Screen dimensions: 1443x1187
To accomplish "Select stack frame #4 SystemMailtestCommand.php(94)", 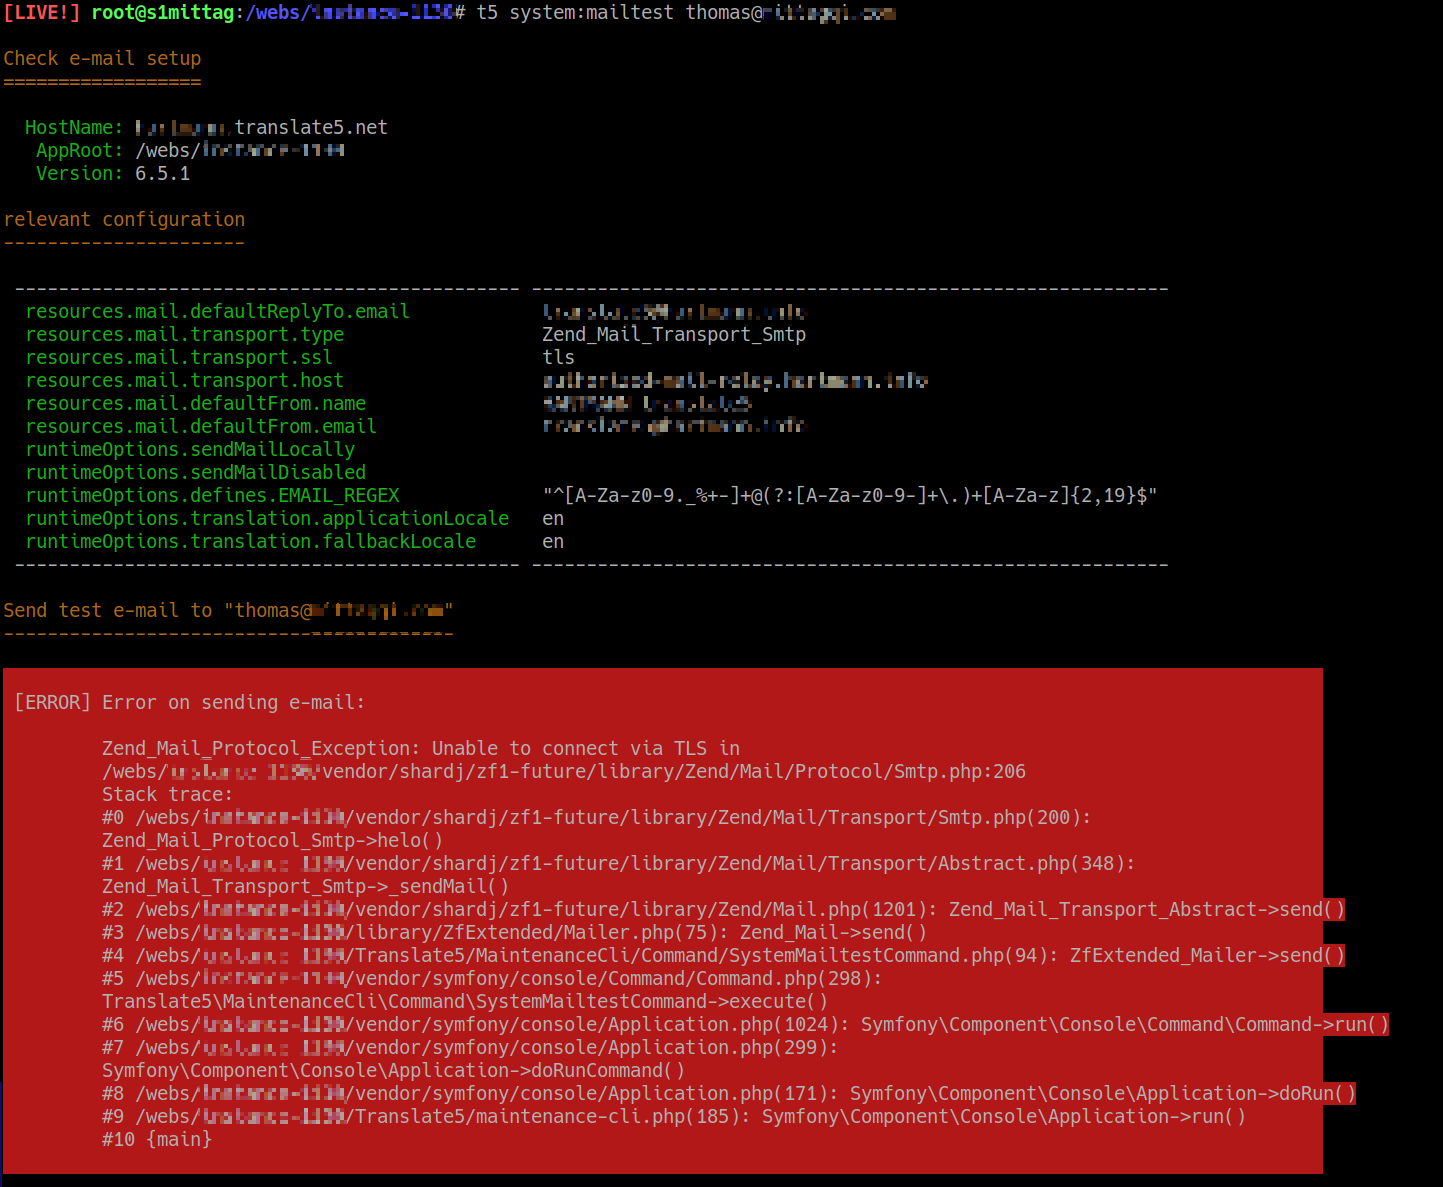I will pos(723,955).
